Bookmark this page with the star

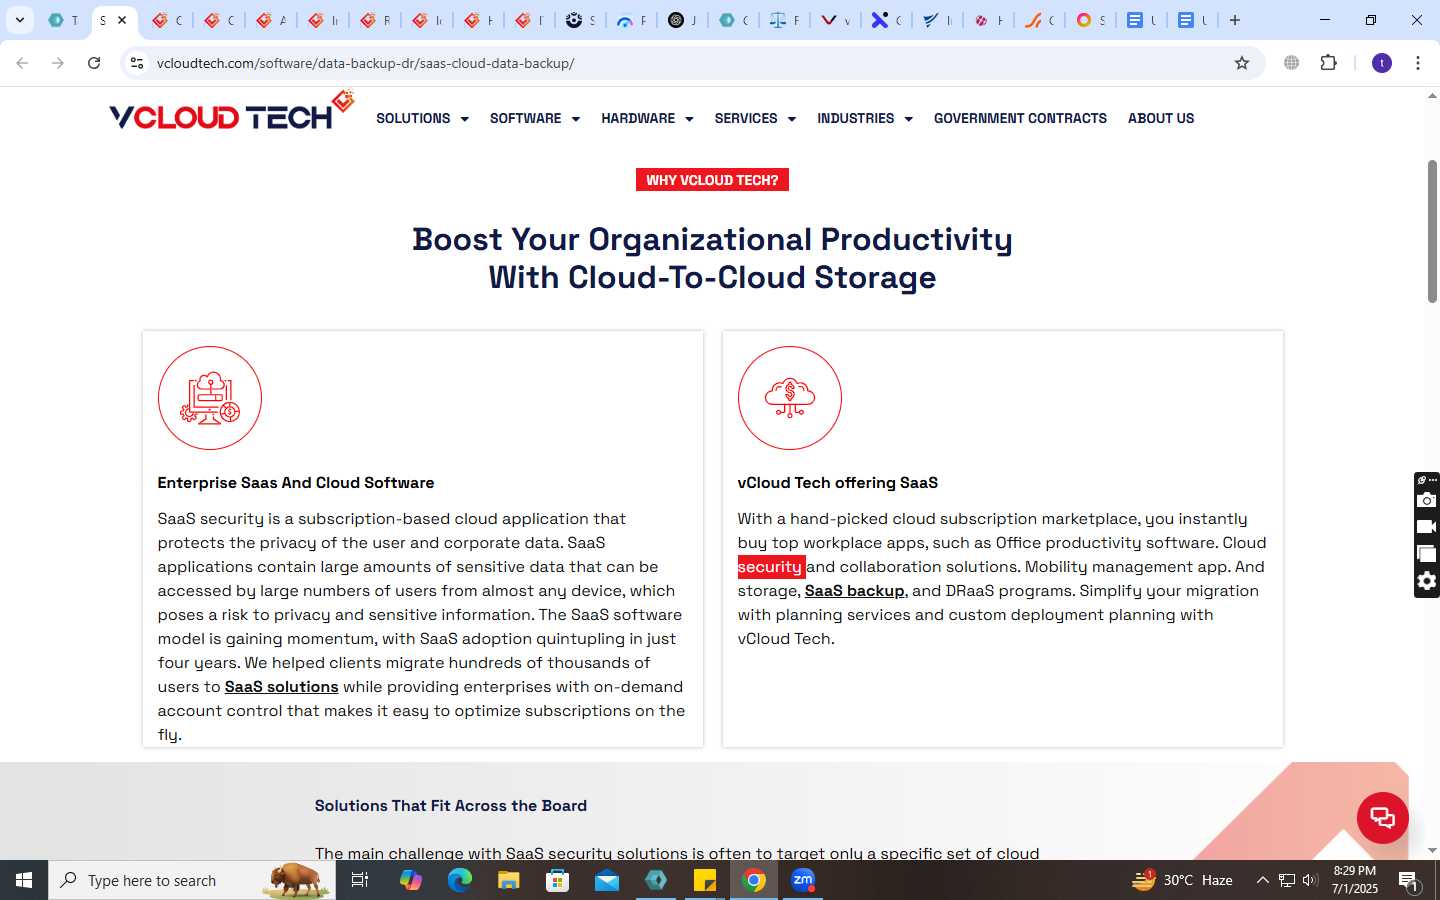pyautogui.click(x=1242, y=63)
